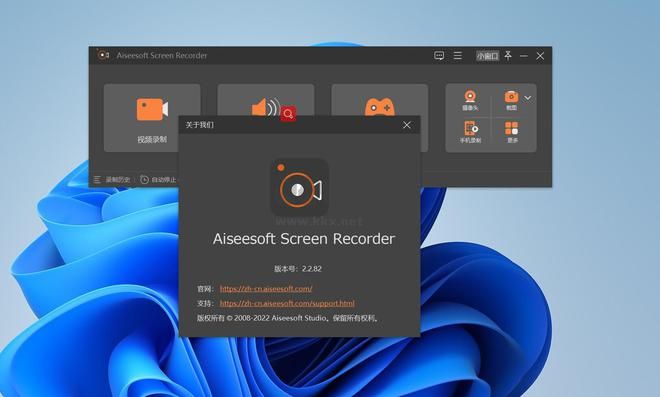The image size is (660, 397).
Task: Open the More (更多) tools grid
Action: (512, 132)
